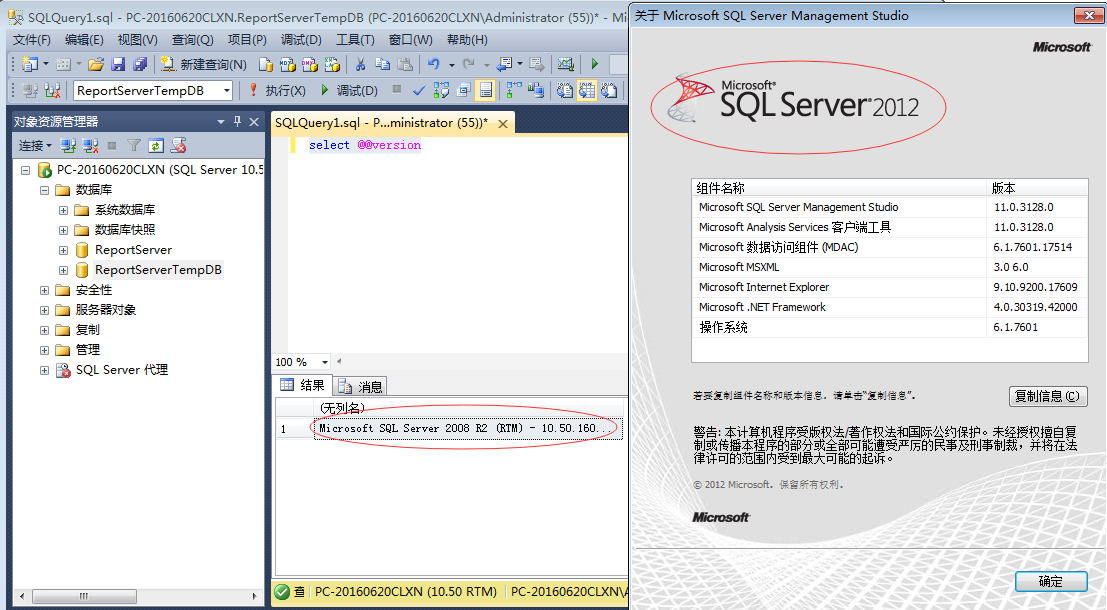
Task: Click the Object Explorer scroll right arrow
Action: click(x=254, y=596)
